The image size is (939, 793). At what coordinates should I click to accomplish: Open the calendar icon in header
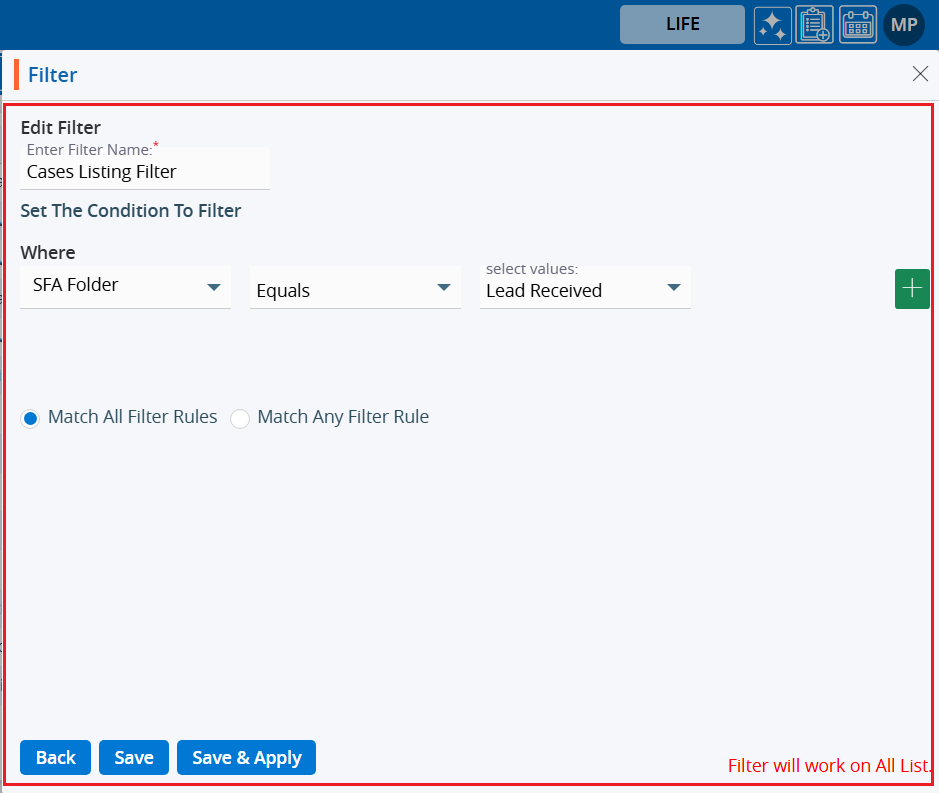857,25
